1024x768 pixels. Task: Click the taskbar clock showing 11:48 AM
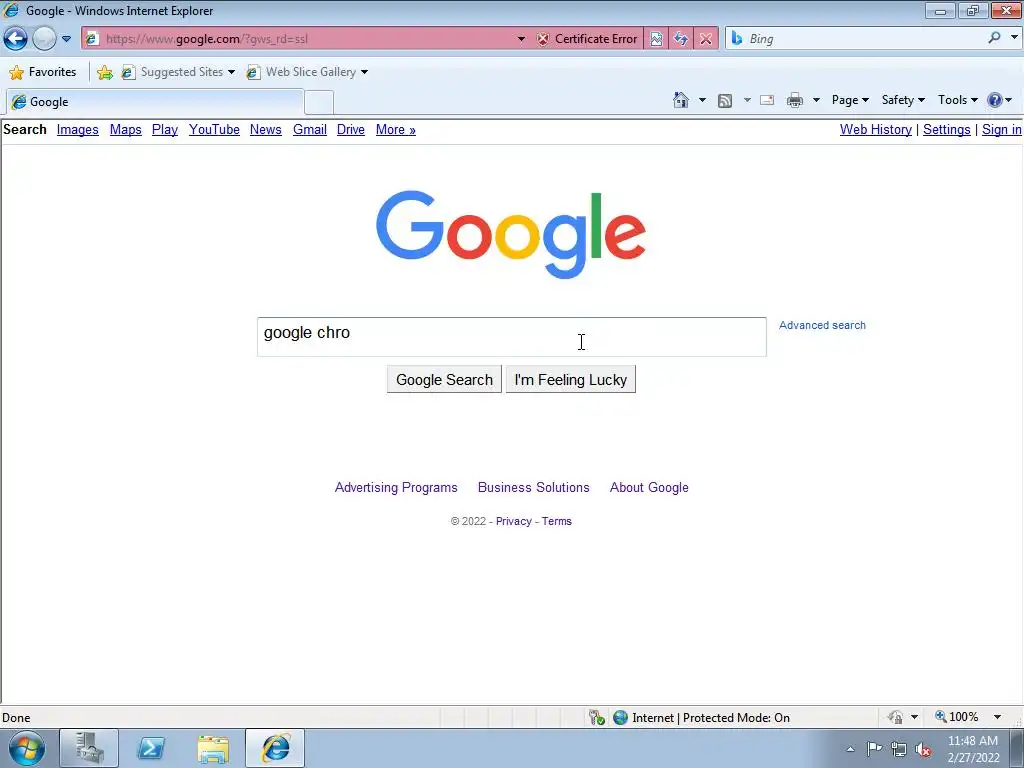[x=973, y=749]
